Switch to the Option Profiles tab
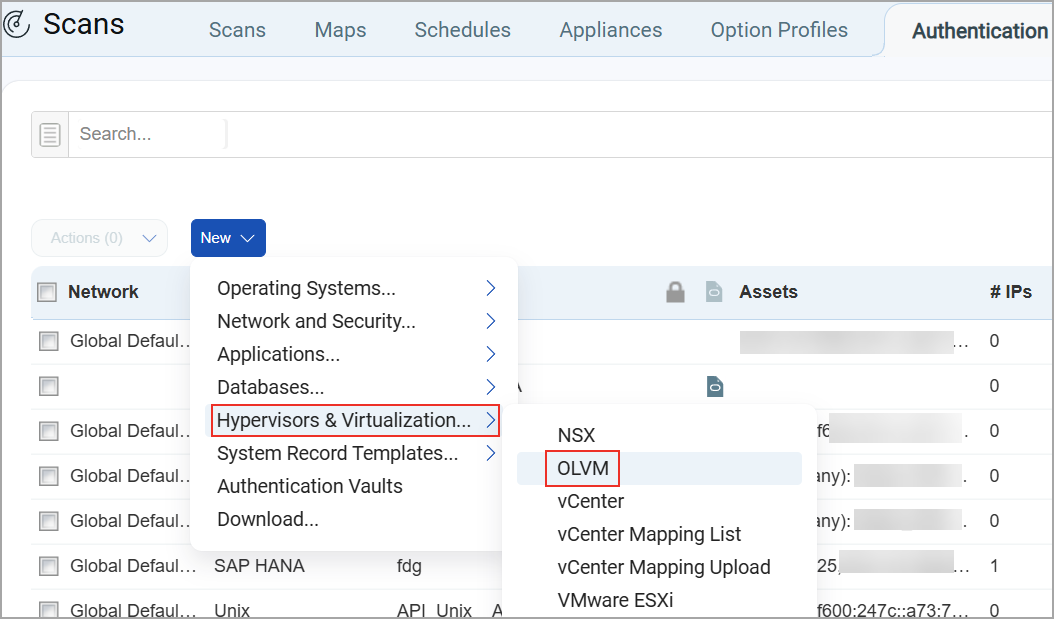Image resolution: width=1054 pixels, height=619 pixels. point(779,30)
